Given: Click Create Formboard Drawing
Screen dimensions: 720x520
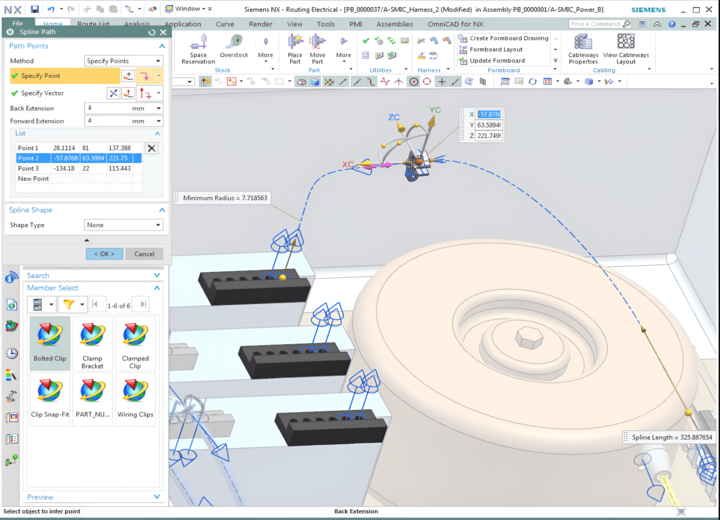Looking at the screenshot, I should coord(504,38).
